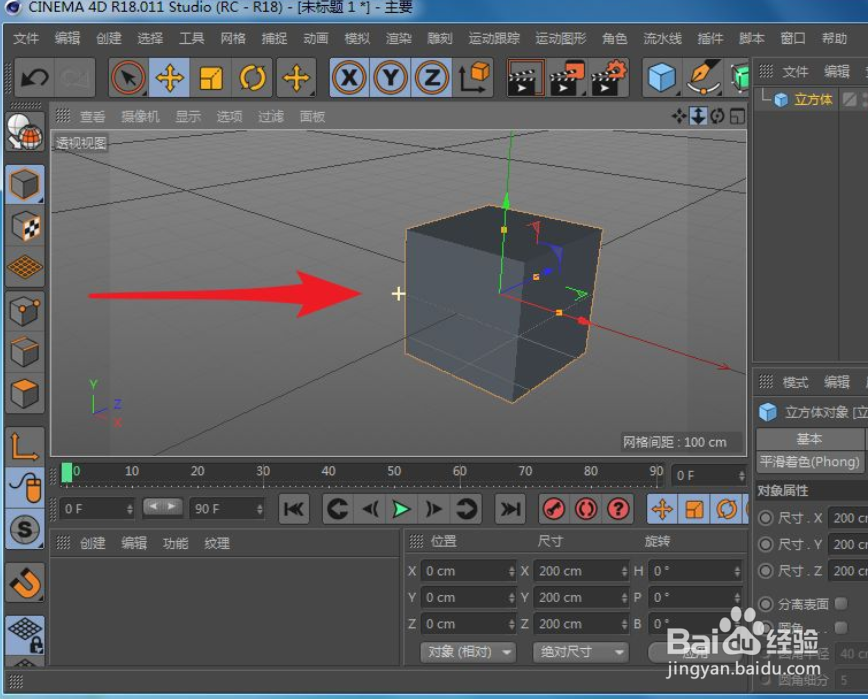
Task: Open the 对象(相对) dropdown
Action: [467, 651]
